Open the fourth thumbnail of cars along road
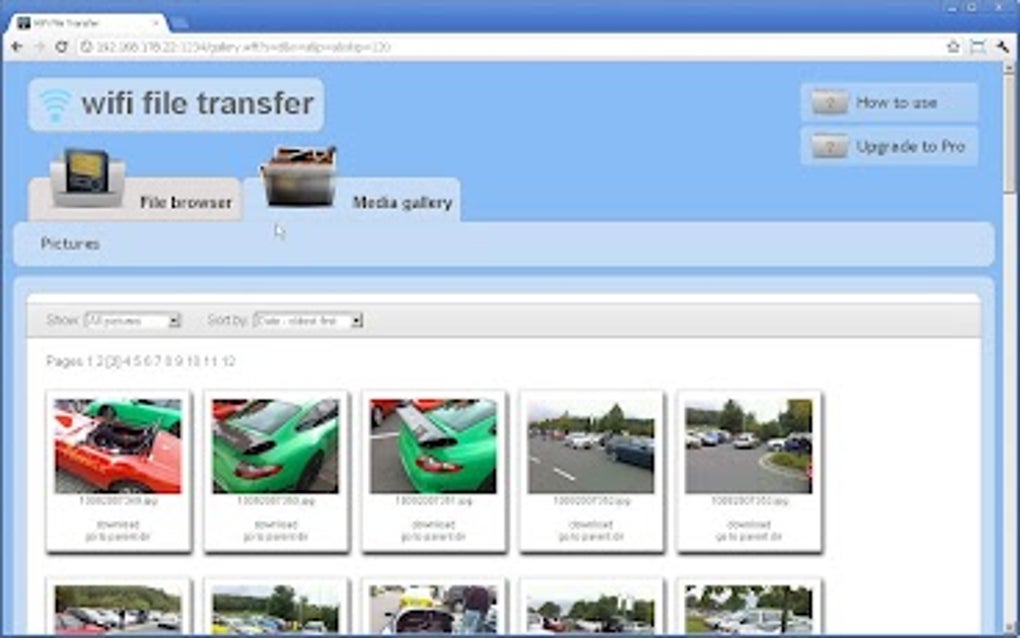Screen dimensions: 1020x638 tap(591, 446)
